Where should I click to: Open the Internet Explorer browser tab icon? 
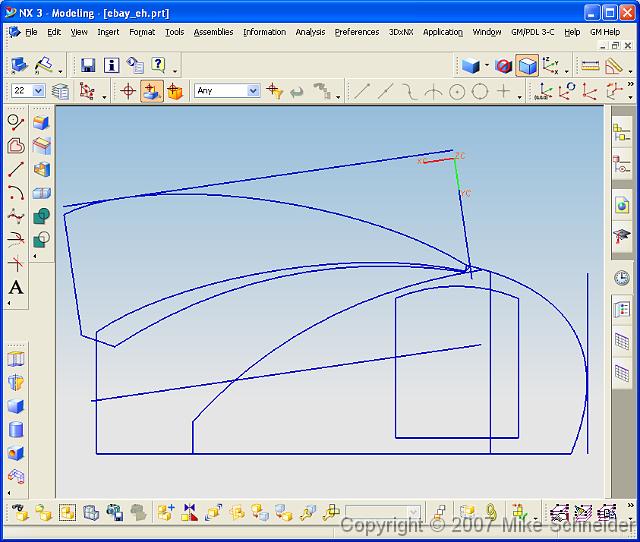coord(622,205)
